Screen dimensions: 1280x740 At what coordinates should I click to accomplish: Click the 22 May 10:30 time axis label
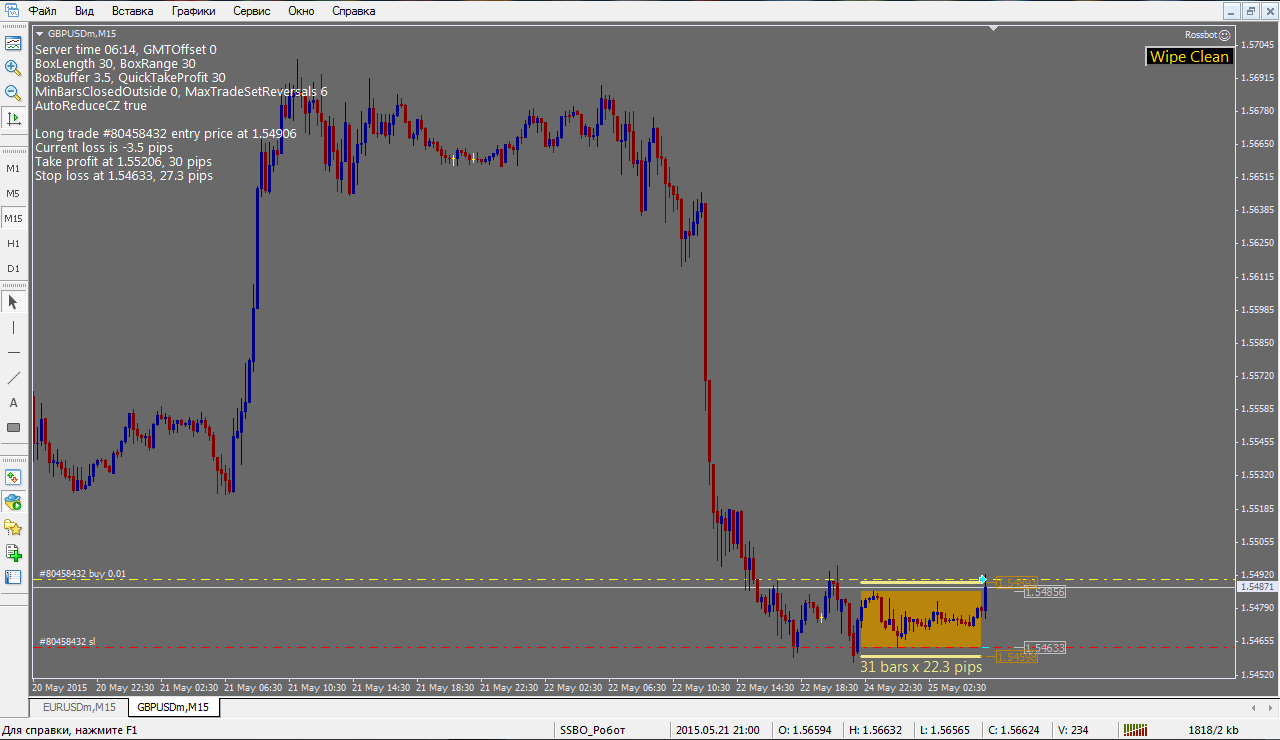(x=703, y=687)
